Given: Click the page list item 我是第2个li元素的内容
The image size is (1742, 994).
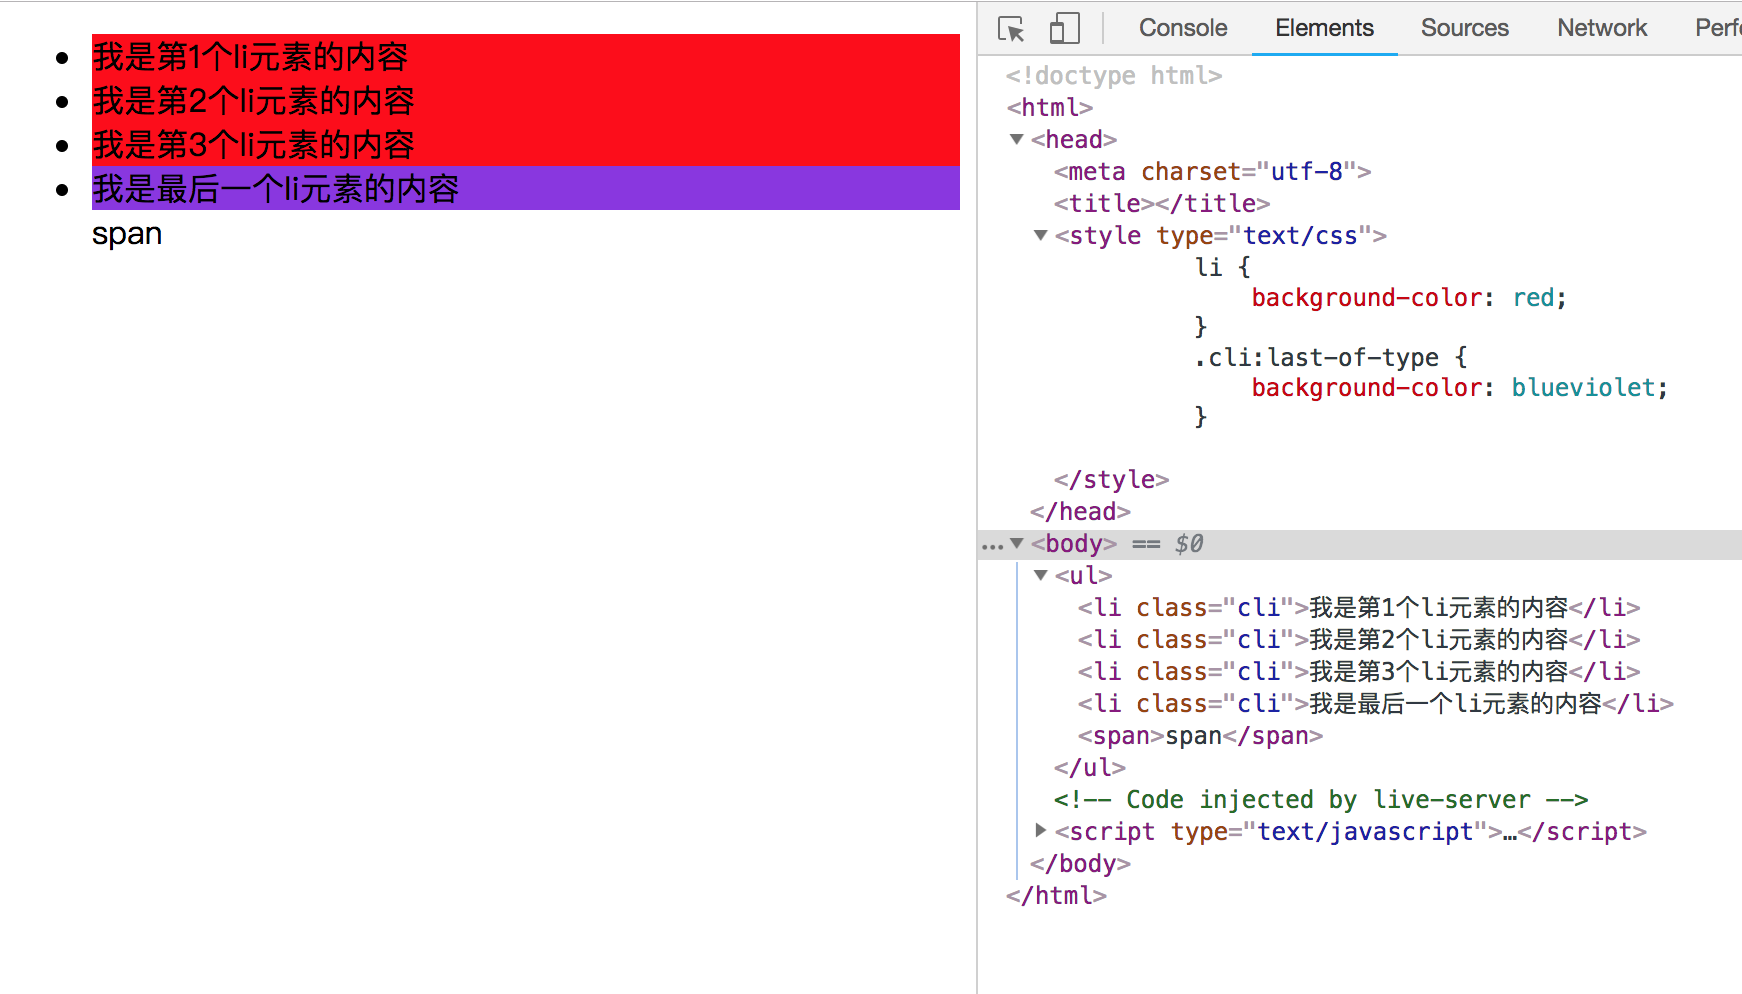Looking at the screenshot, I should tap(526, 100).
